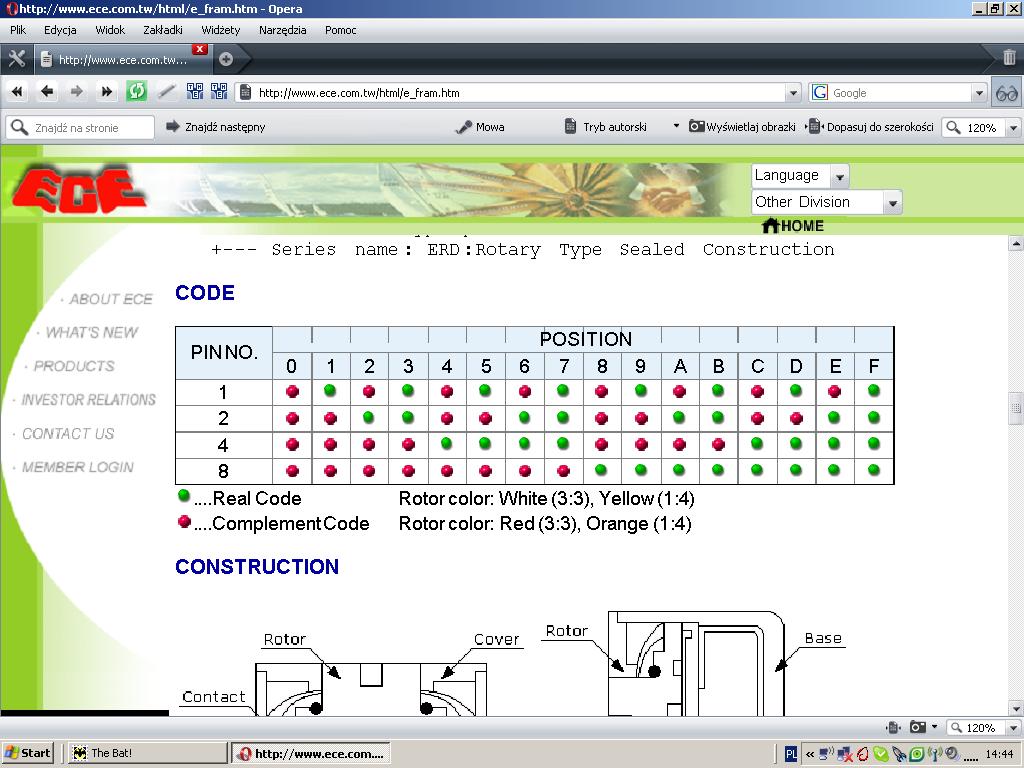Click the PRODUCTS sidebar link
Viewport: 1024px width, 768px height.
pyautogui.click(x=74, y=366)
